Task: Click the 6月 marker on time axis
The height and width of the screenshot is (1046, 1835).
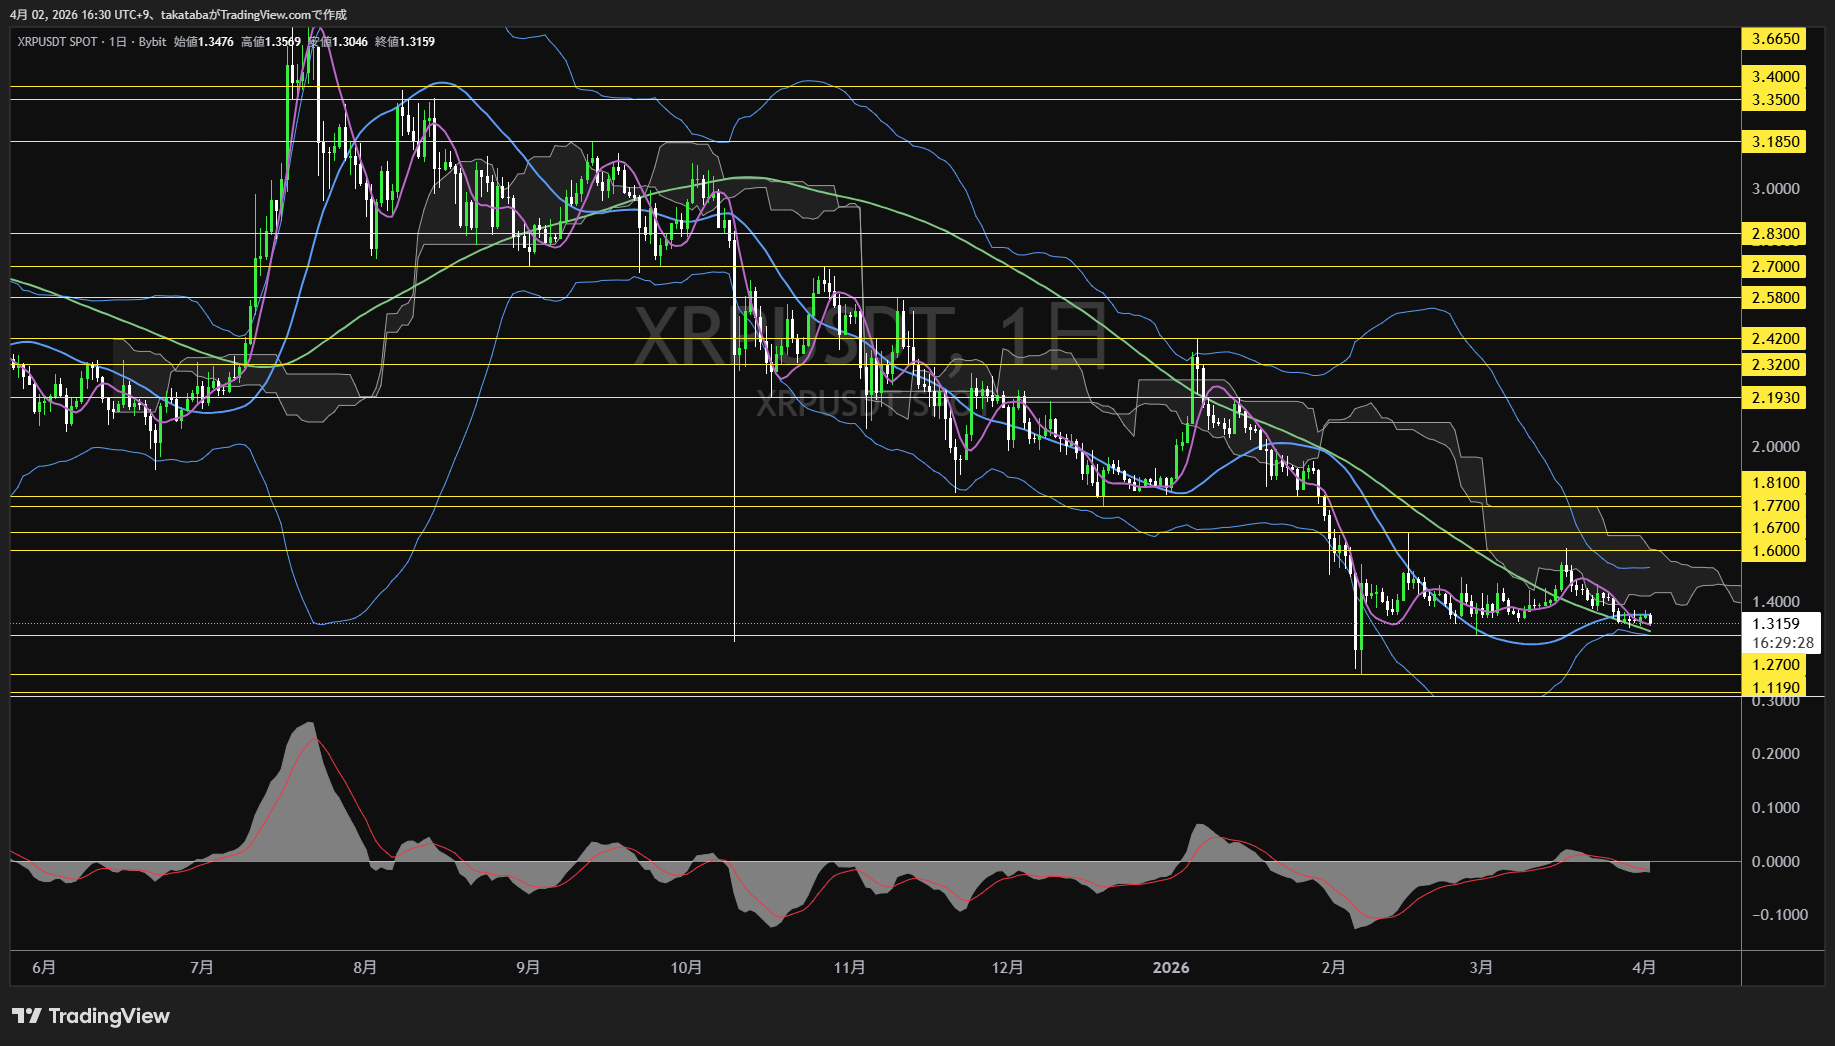Action: click(44, 968)
